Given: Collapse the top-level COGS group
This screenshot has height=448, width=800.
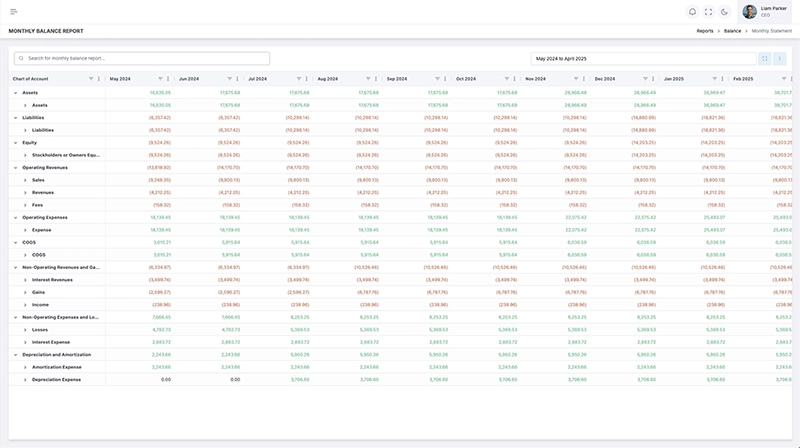Looking at the screenshot, I should (15, 243).
